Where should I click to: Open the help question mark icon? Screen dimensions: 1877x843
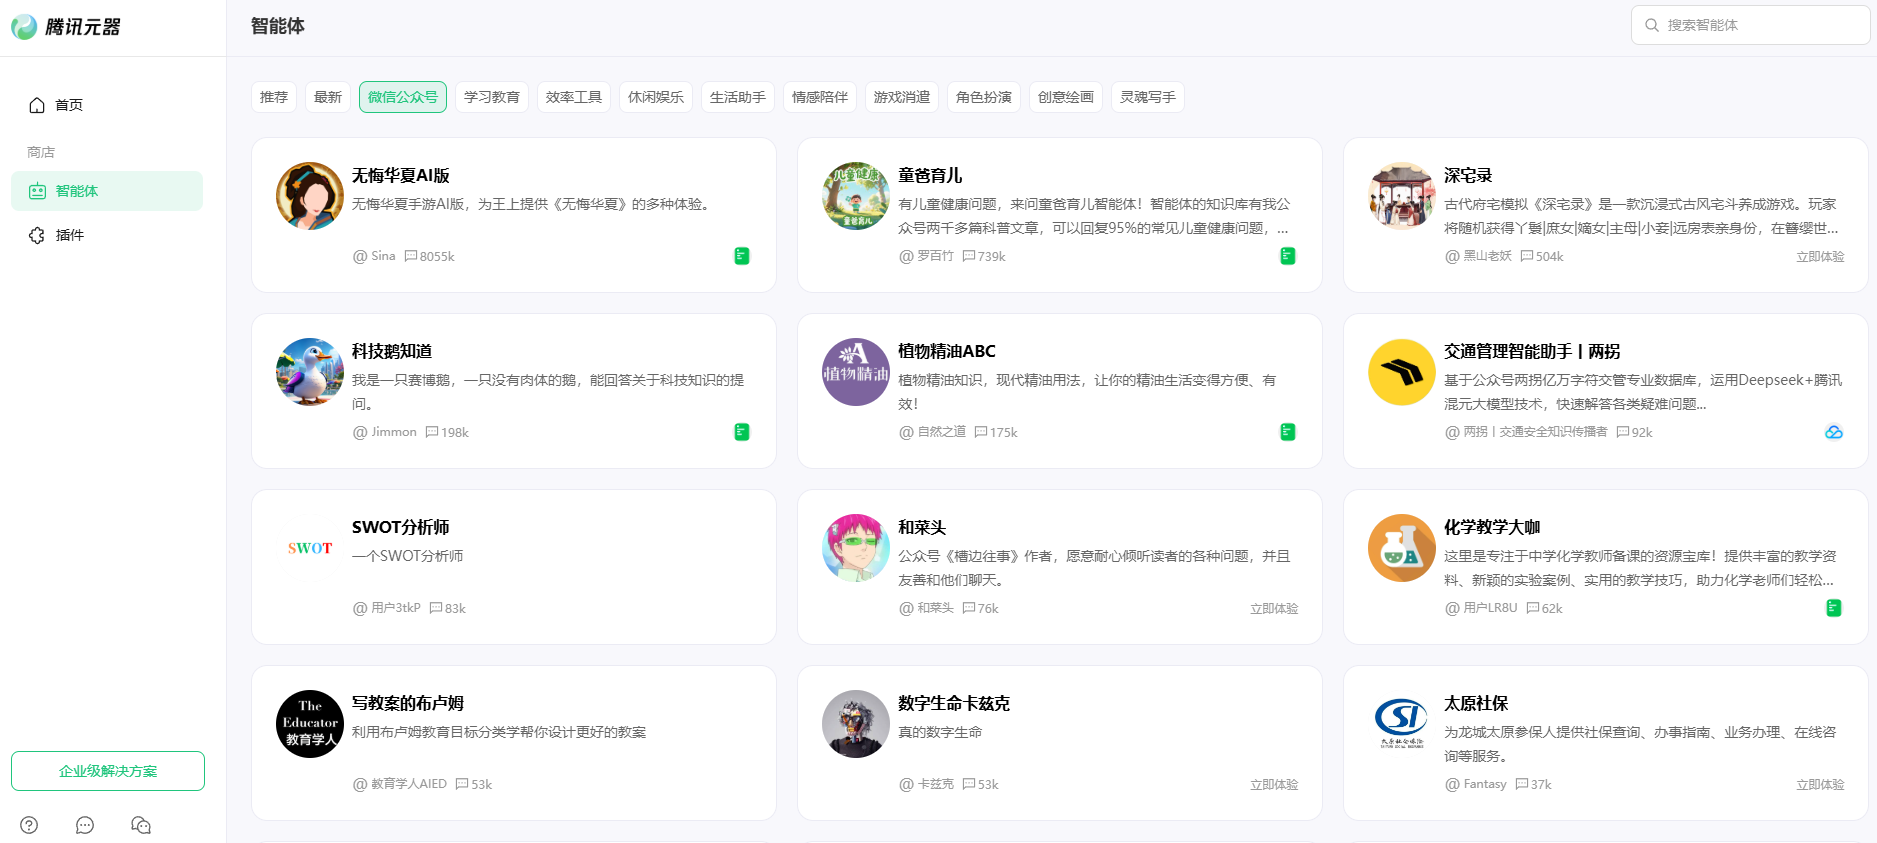coord(29,825)
